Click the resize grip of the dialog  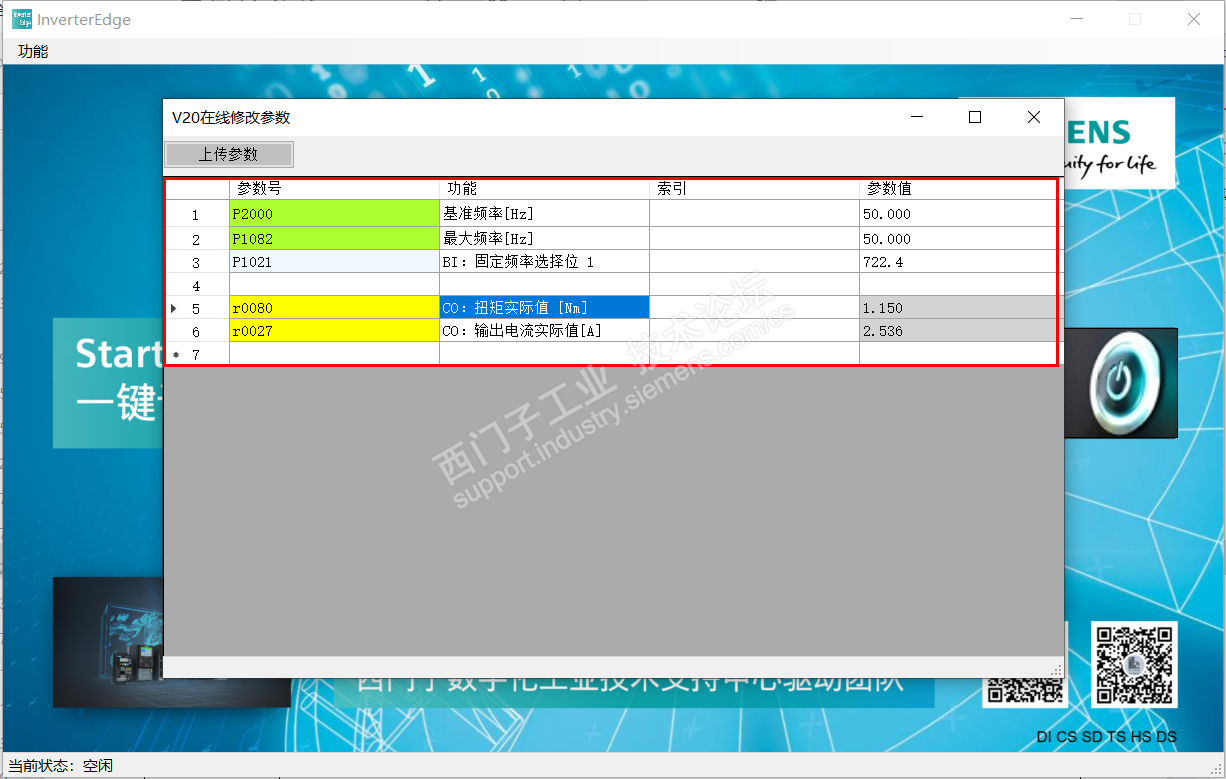coord(1056,670)
